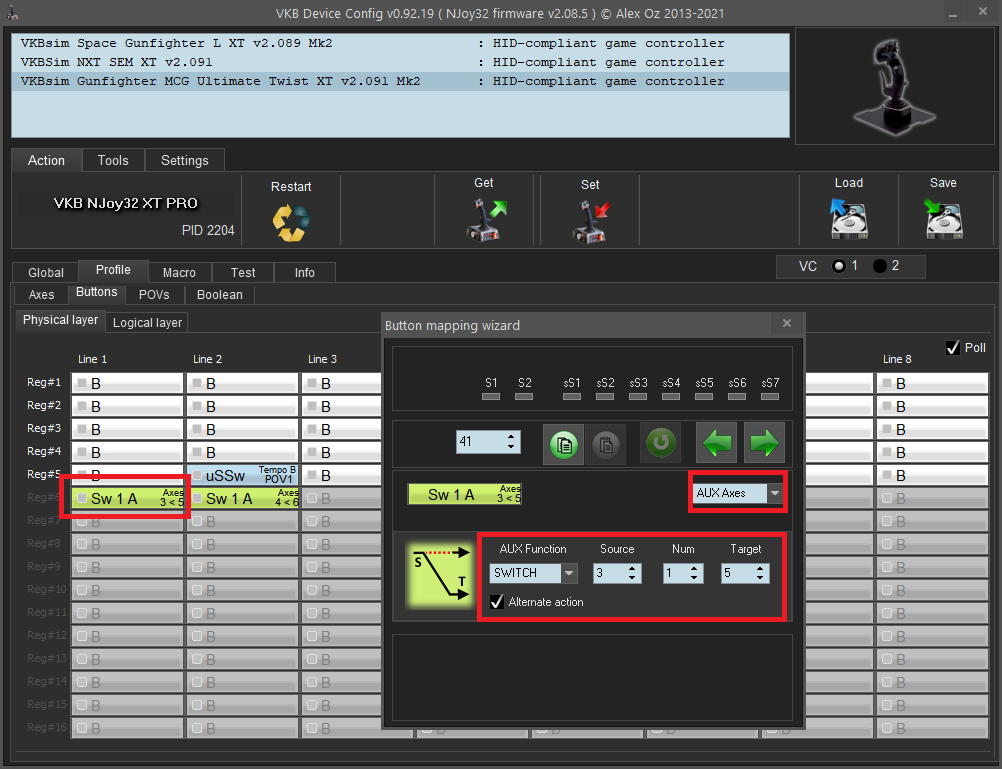Image resolution: width=1002 pixels, height=769 pixels.
Task: Click Reg#3 button cell in Line 8
Action: coord(933,429)
